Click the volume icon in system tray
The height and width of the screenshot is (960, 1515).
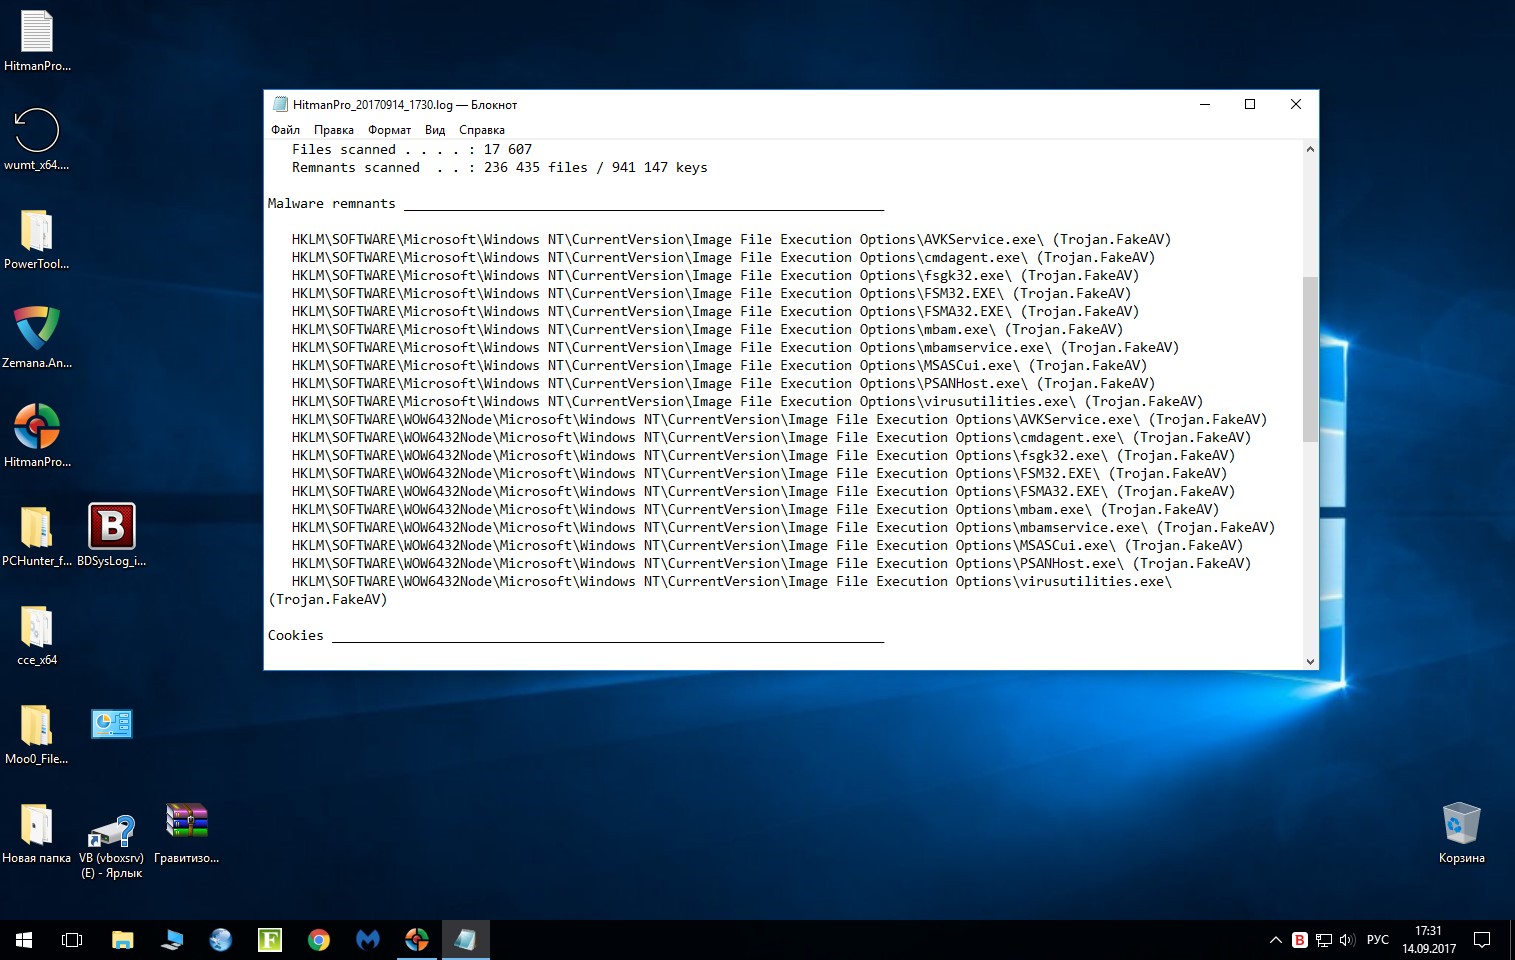click(x=1346, y=940)
